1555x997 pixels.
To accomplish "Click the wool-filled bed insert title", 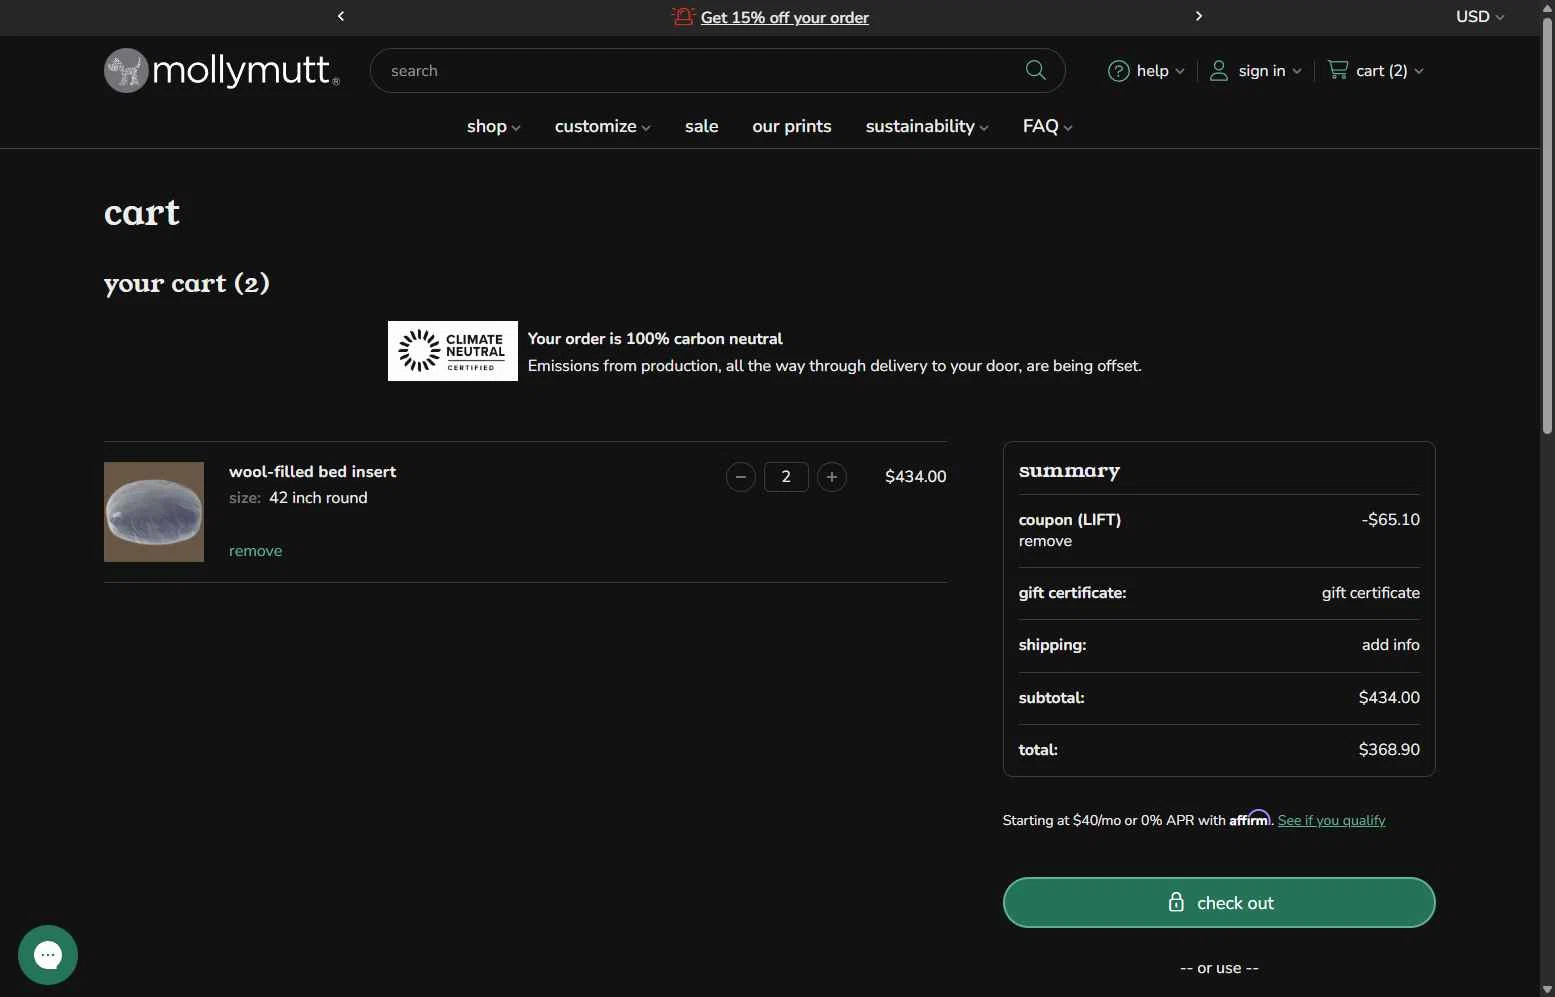I will pyautogui.click(x=313, y=472).
